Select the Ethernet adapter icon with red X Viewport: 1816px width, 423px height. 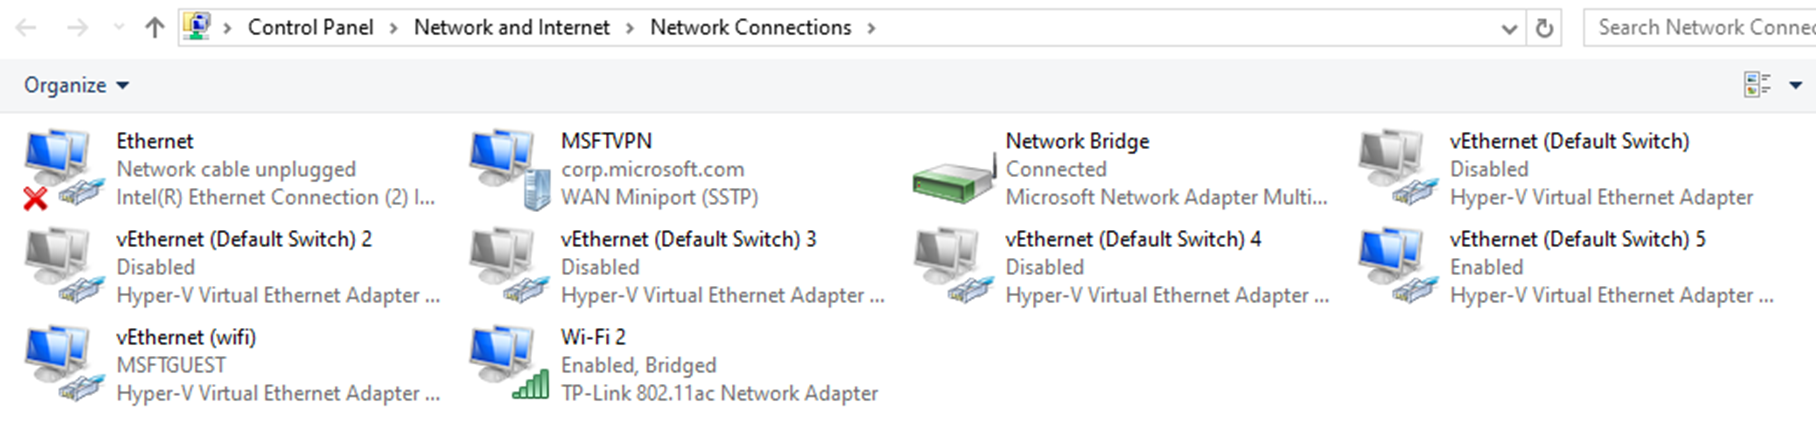pyautogui.click(x=62, y=168)
